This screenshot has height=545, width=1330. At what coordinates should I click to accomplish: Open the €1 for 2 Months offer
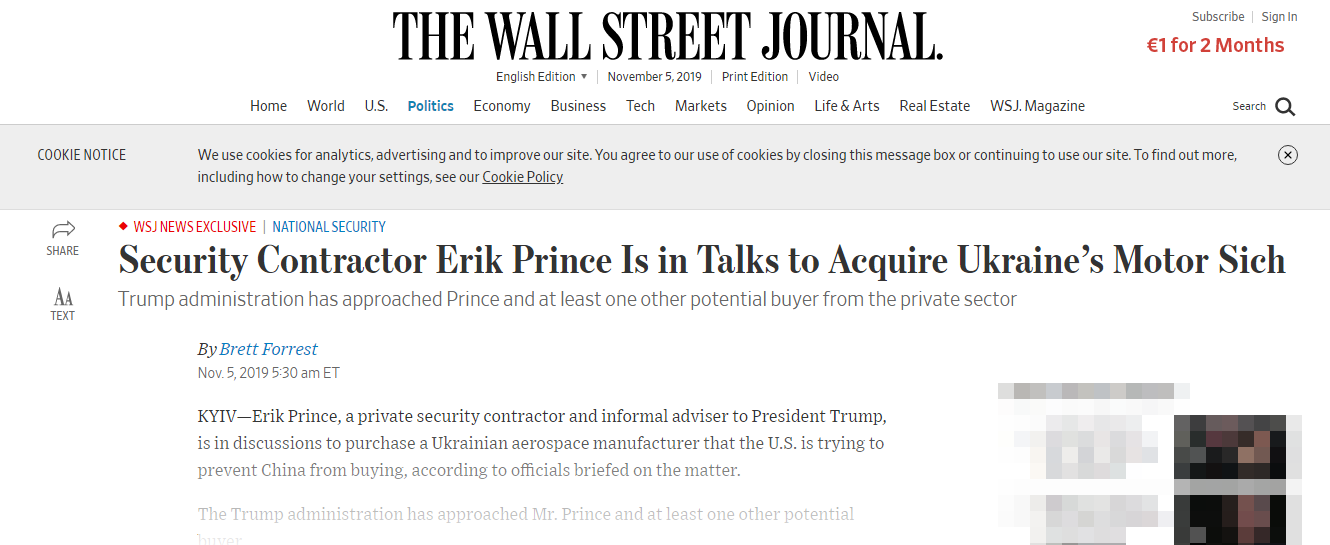pos(1215,45)
